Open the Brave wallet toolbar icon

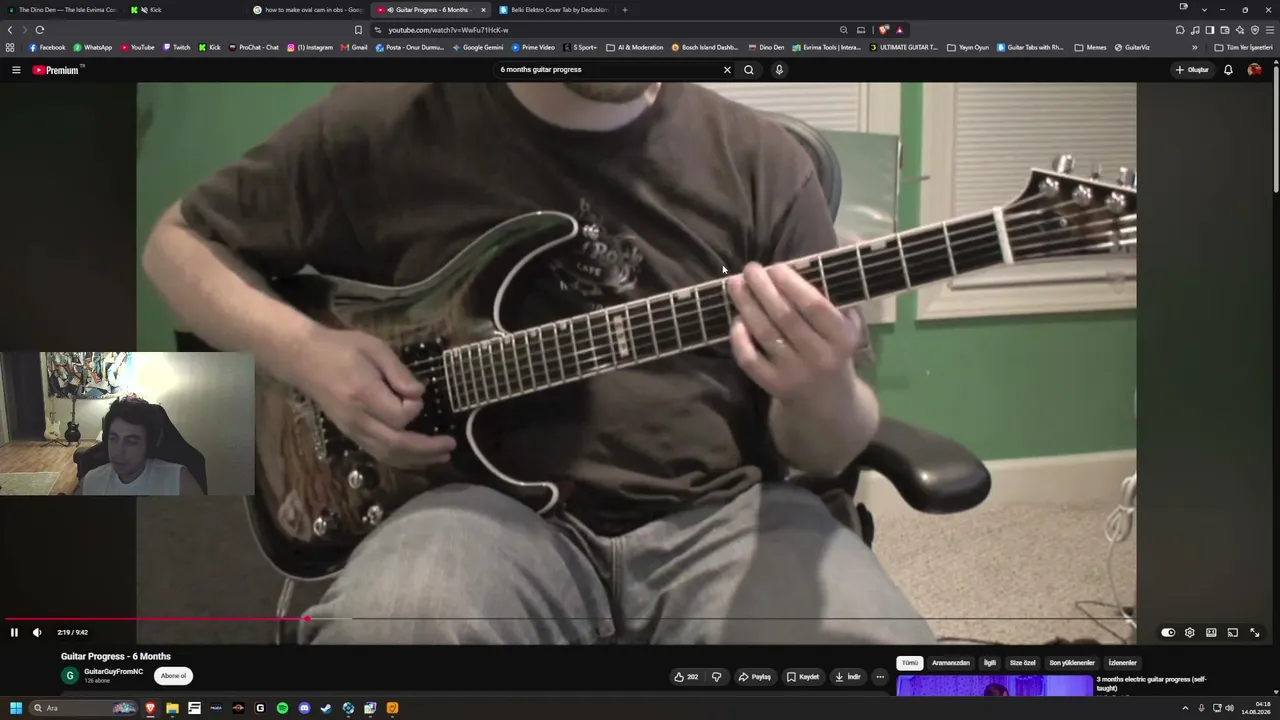click(x=1225, y=30)
